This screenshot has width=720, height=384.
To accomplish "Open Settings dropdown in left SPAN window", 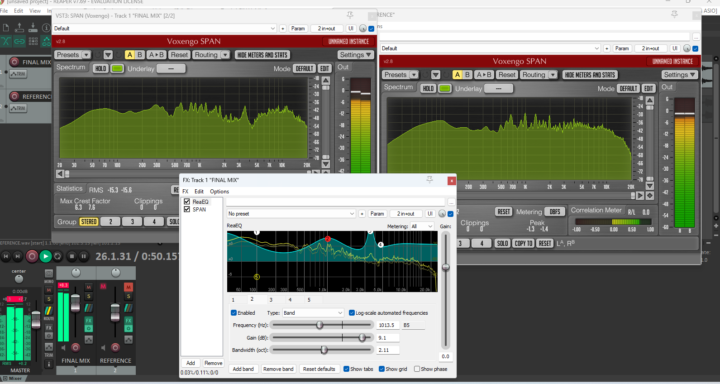I will 356,55.
